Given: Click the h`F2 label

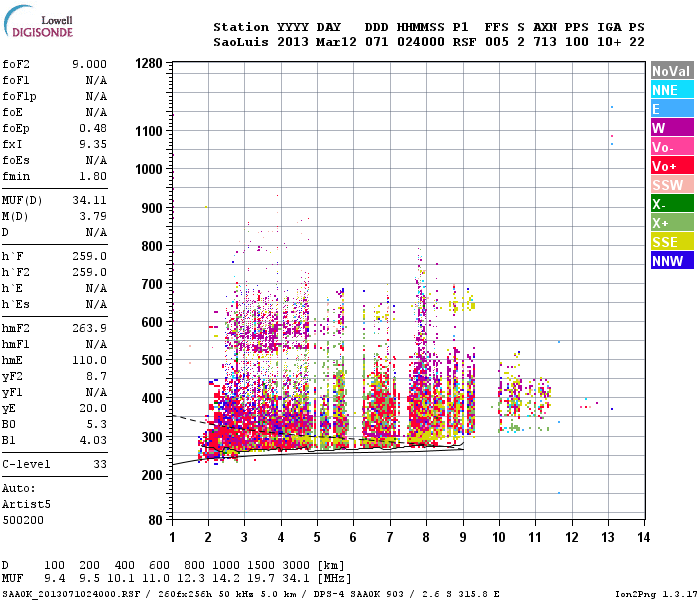Looking at the screenshot, I should point(16,272).
